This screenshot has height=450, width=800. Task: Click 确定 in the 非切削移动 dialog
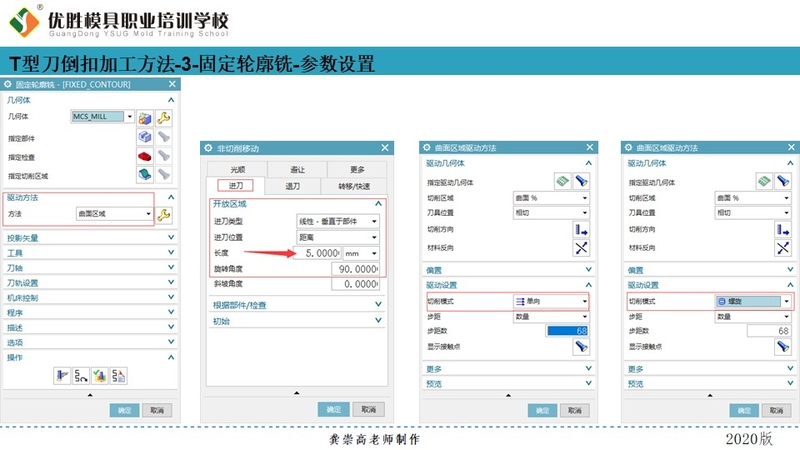click(332, 410)
